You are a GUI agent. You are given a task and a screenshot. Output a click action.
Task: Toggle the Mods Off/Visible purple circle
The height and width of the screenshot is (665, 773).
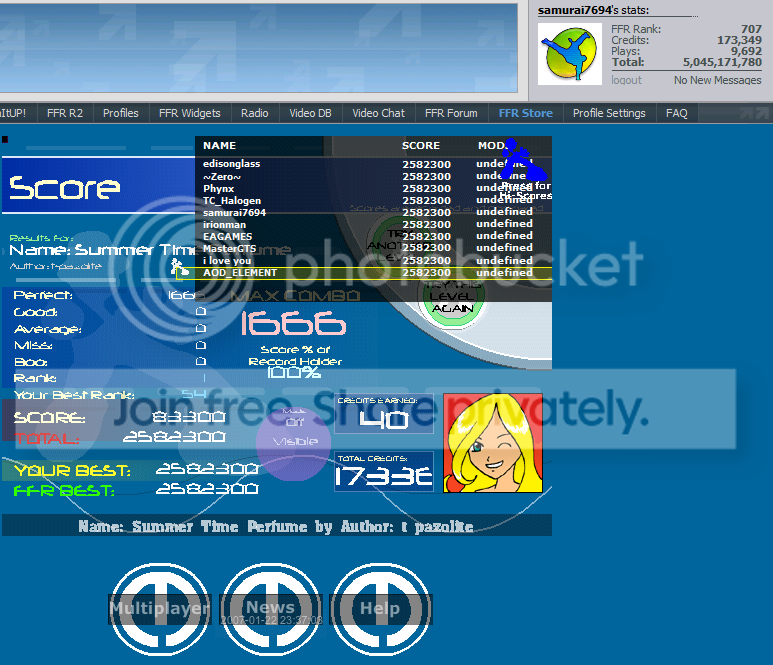(x=294, y=436)
